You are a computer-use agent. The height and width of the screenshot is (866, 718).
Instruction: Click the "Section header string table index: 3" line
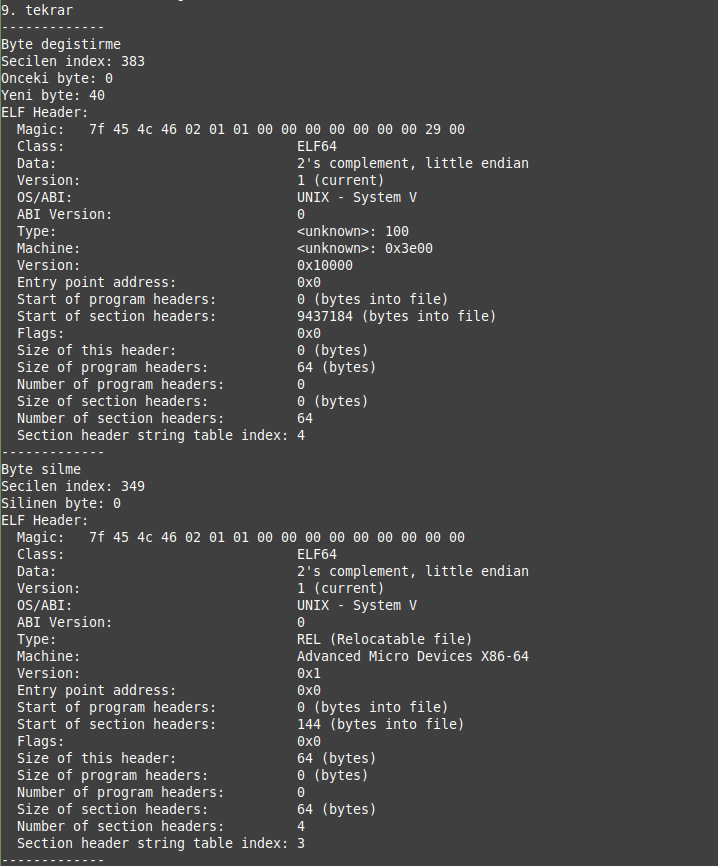point(161,843)
